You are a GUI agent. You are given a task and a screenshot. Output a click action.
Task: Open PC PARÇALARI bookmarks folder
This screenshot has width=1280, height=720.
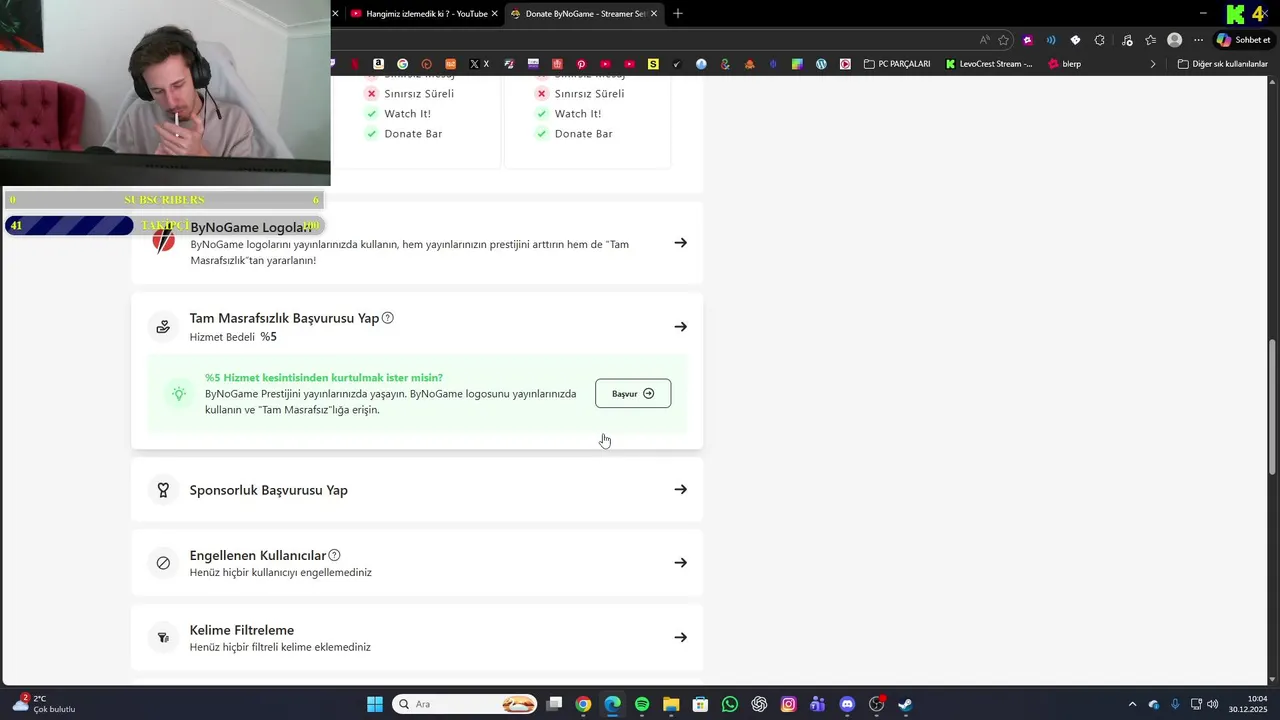(896, 64)
